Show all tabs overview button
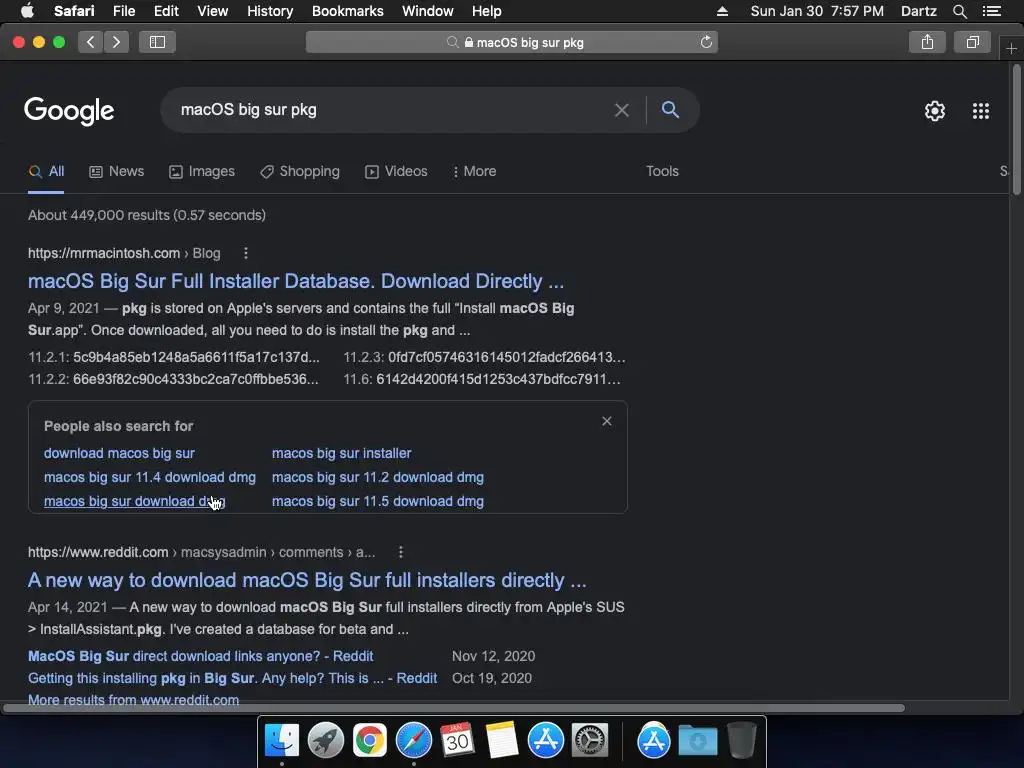 972,42
